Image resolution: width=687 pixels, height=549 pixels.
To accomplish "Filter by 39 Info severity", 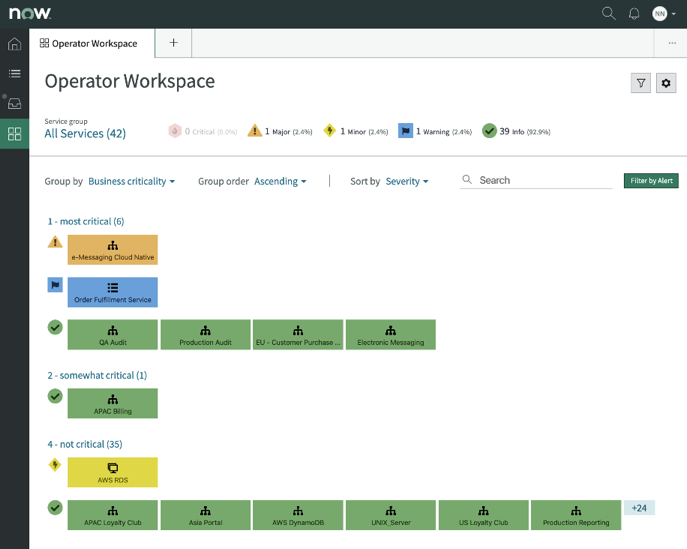I will [516, 131].
